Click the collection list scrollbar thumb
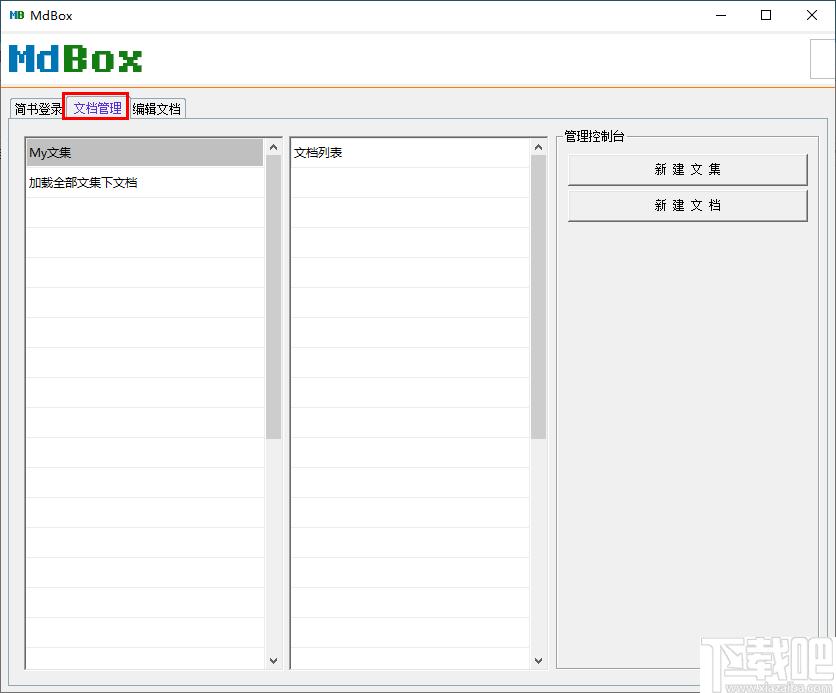This screenshot has width=836, height=693. click(274, 297)
